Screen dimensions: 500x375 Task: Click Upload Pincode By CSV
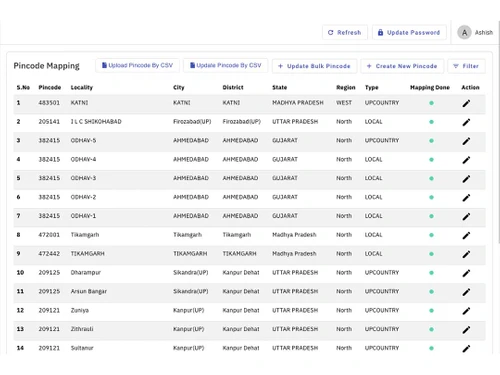point(137,65)
